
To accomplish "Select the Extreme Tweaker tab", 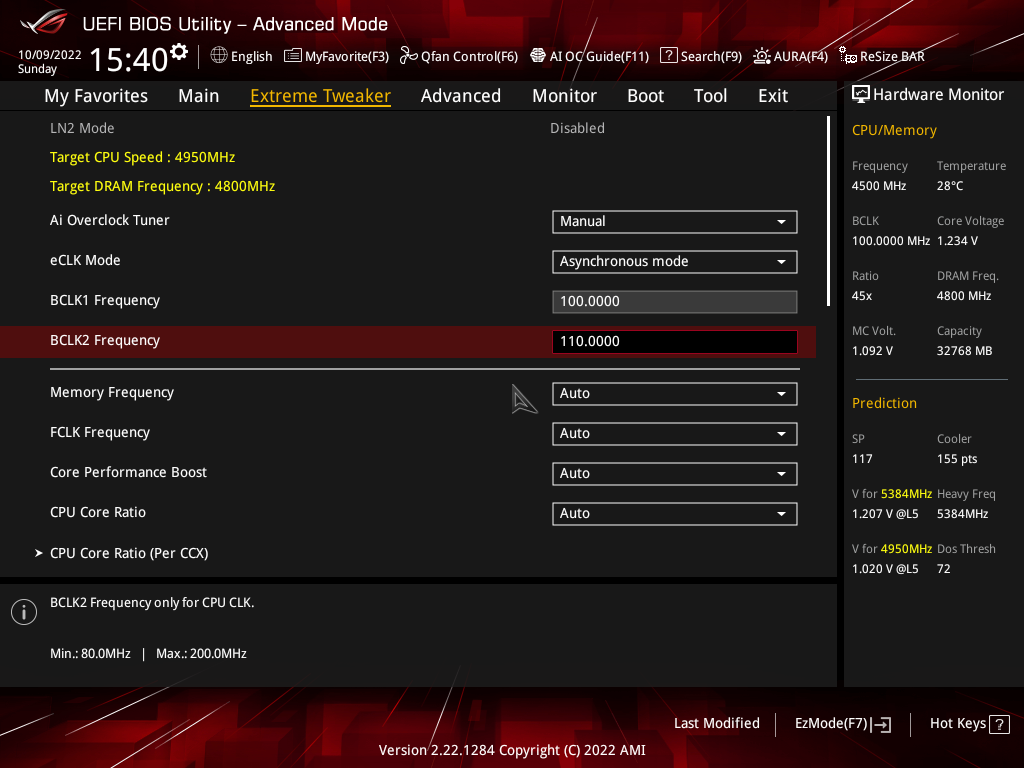I will pos(321,96).
